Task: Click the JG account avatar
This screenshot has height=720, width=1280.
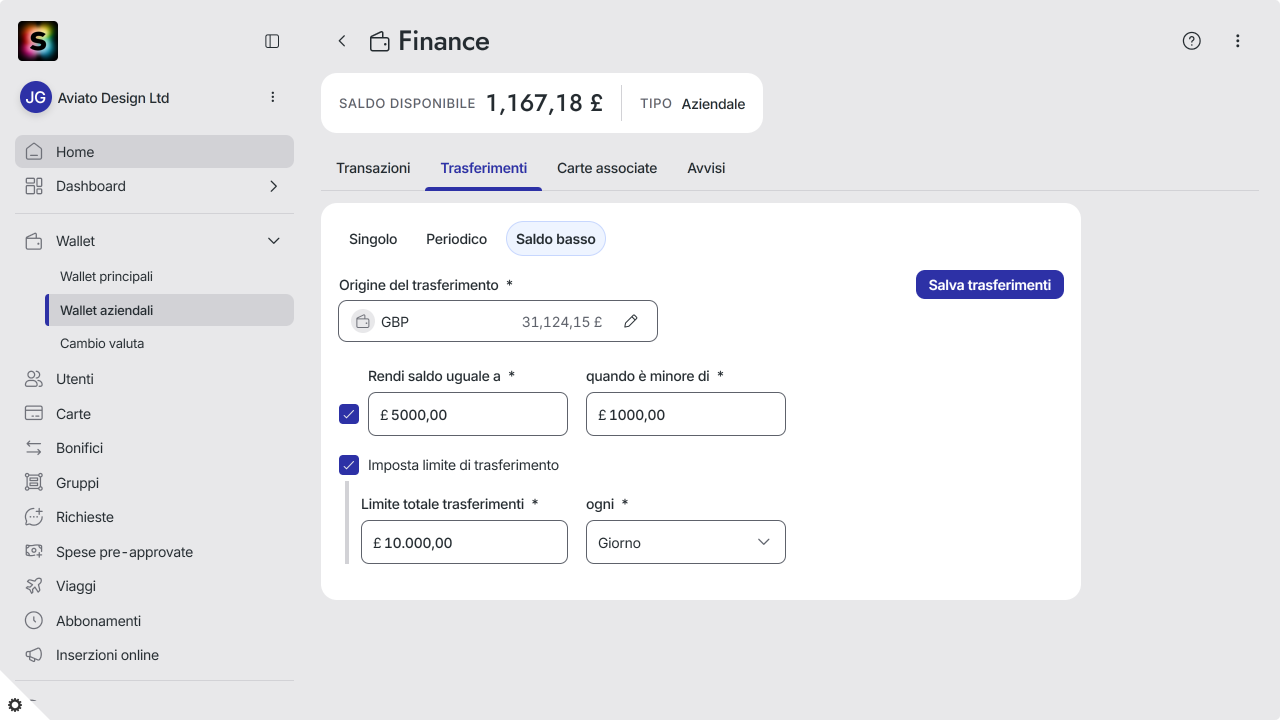Action: [x=36, y=97]
